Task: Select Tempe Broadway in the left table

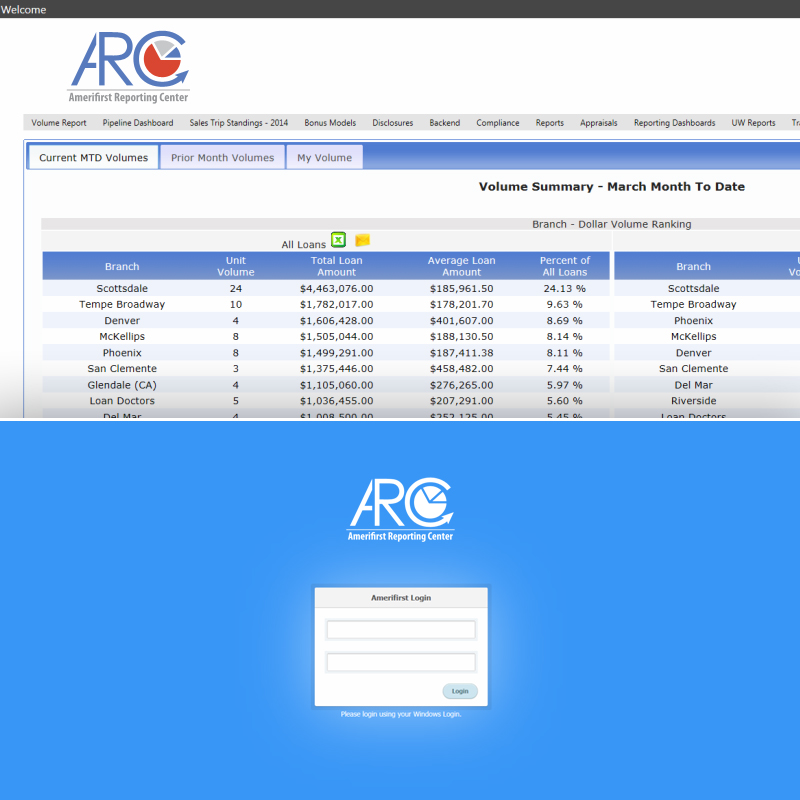Action: point(122,304)
